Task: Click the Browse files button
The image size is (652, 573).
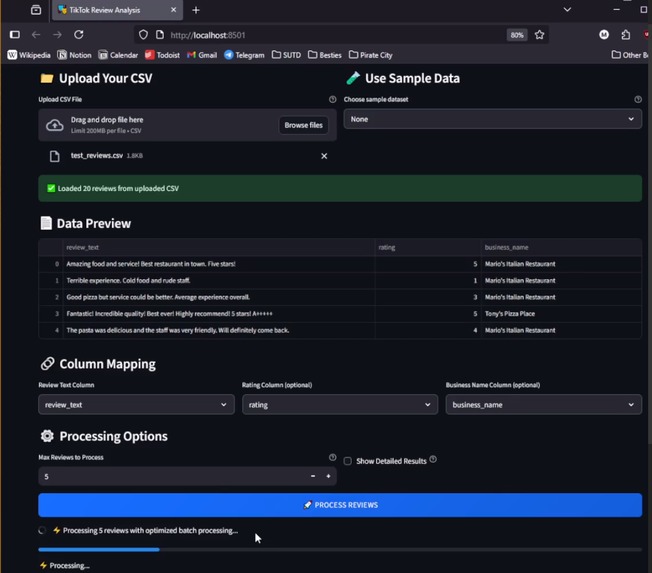Action: point(303,125)
